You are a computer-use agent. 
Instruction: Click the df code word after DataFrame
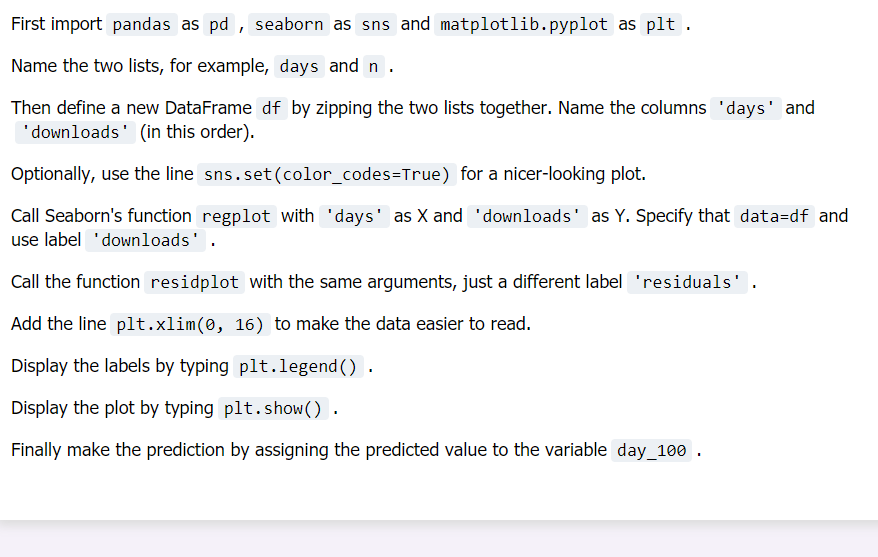coord(272,108)
